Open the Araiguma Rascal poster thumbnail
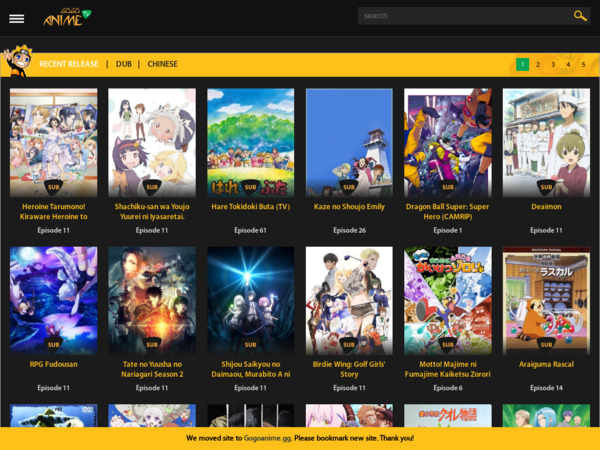600x450 pixels. coord(546,300)
